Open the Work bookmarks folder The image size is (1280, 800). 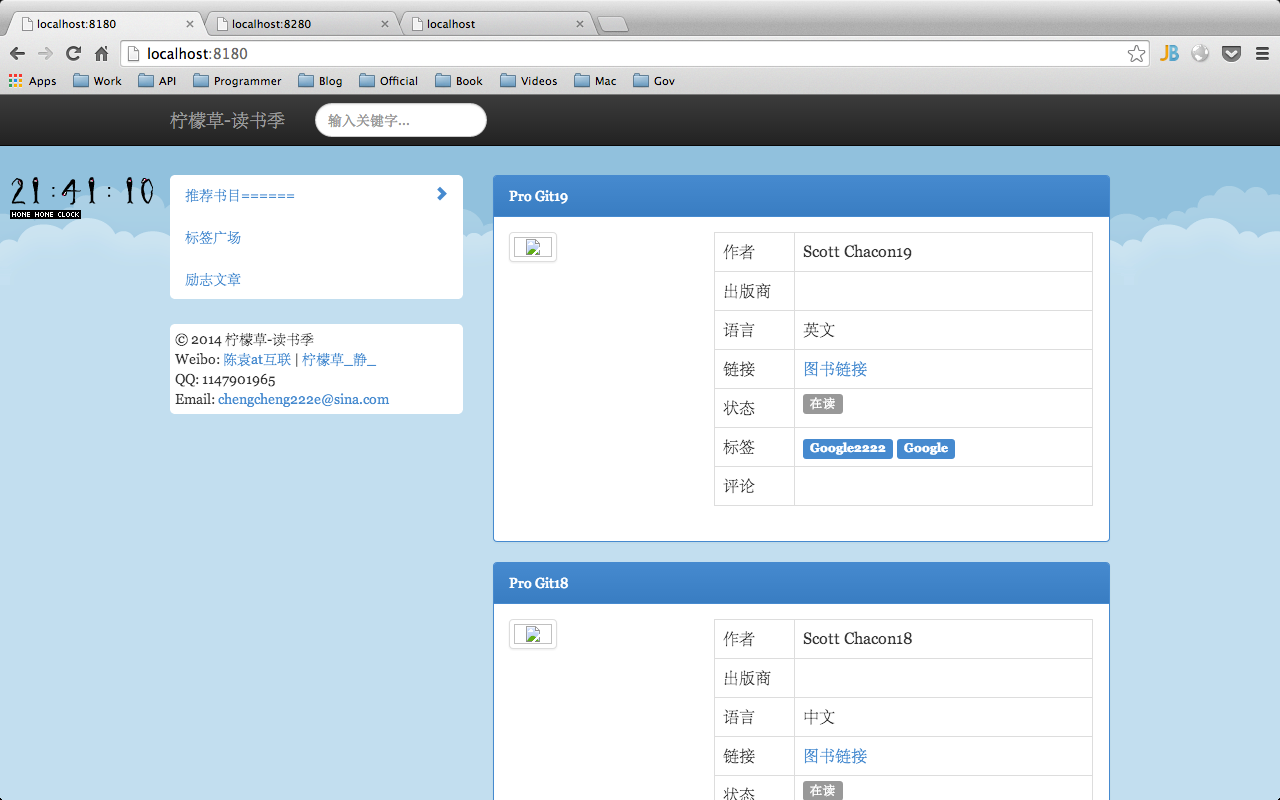point(97,81)
